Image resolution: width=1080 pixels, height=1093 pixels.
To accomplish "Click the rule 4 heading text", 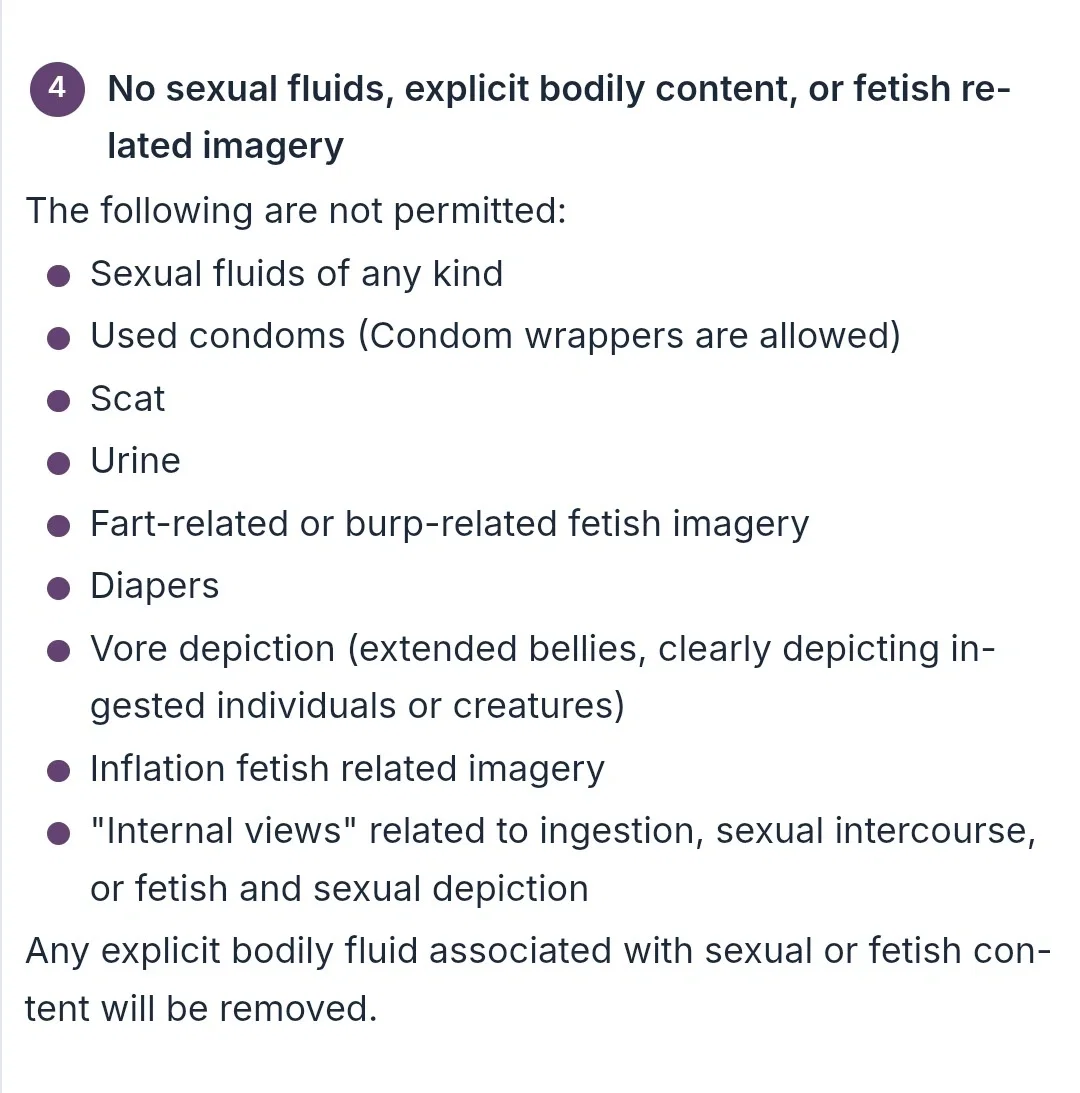I will (x=558, y=117).
